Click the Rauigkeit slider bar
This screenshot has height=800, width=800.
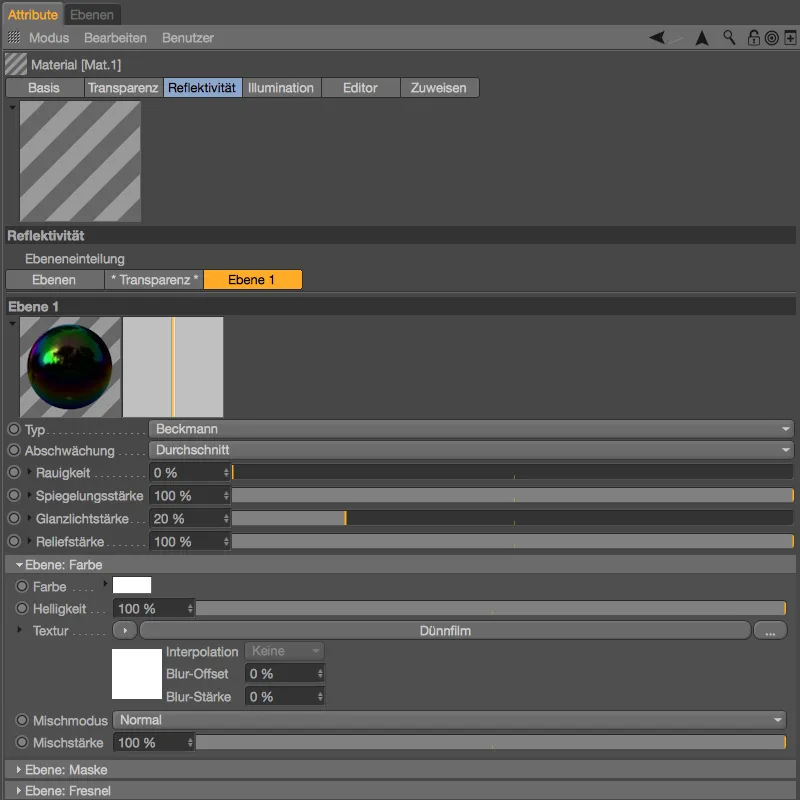click(512, 472)
